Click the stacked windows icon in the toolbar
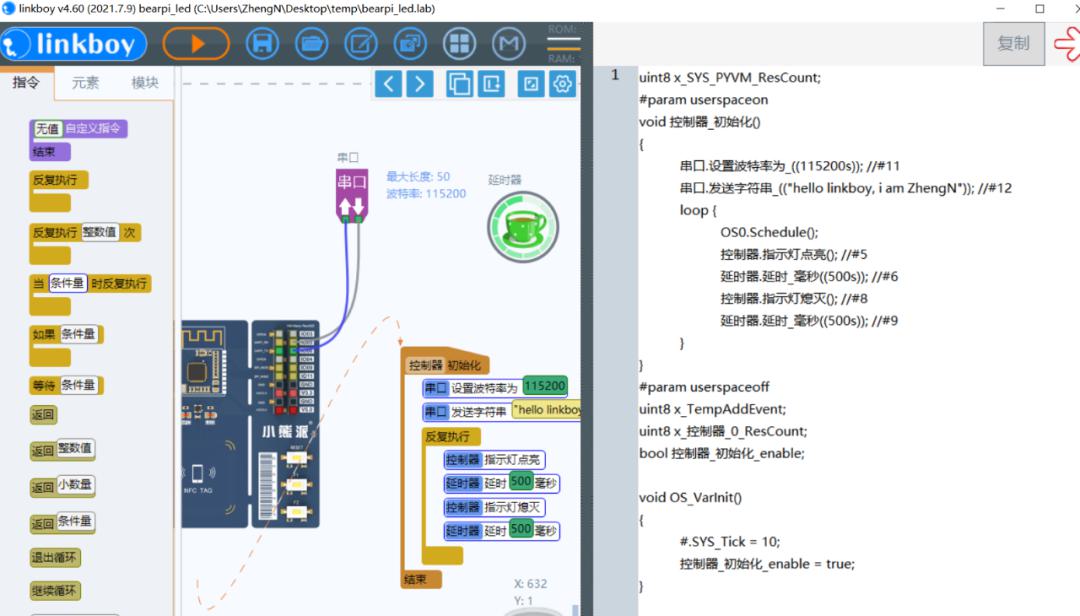This screenshot has height=616, width=1080. (410, 44)
